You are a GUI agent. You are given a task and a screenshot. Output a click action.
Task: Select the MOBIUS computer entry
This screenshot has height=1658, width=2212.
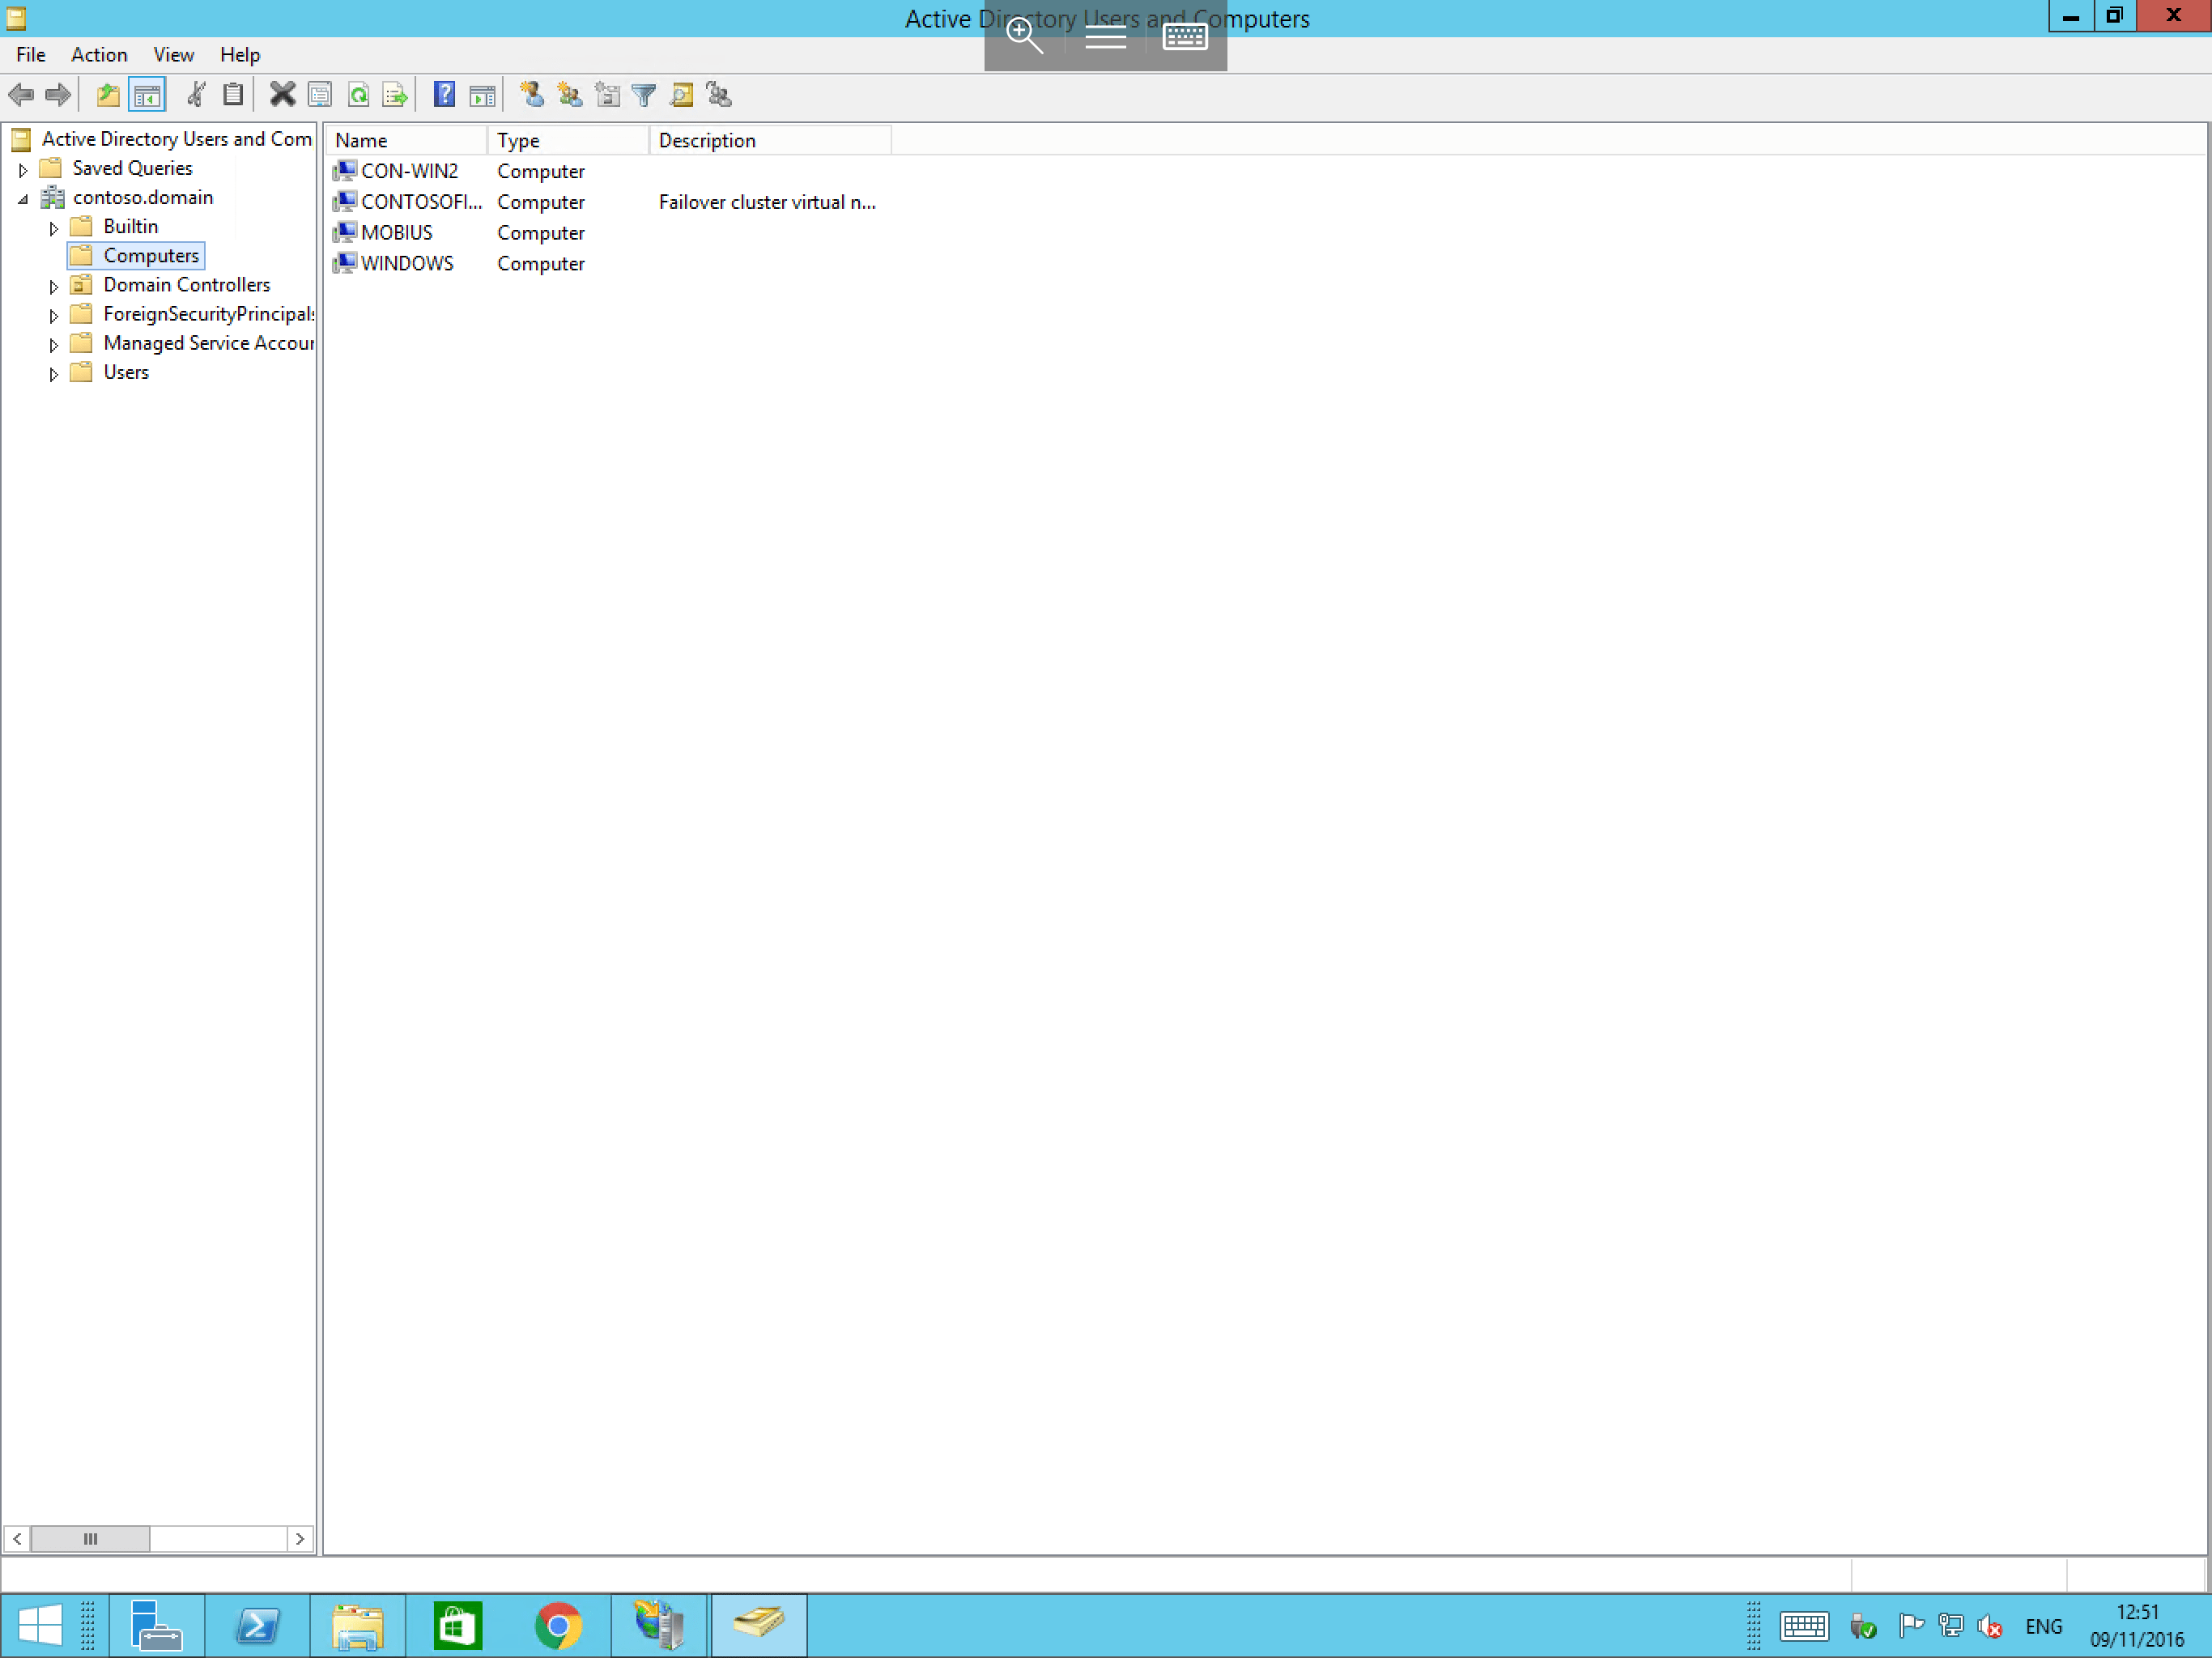point(397,233)
